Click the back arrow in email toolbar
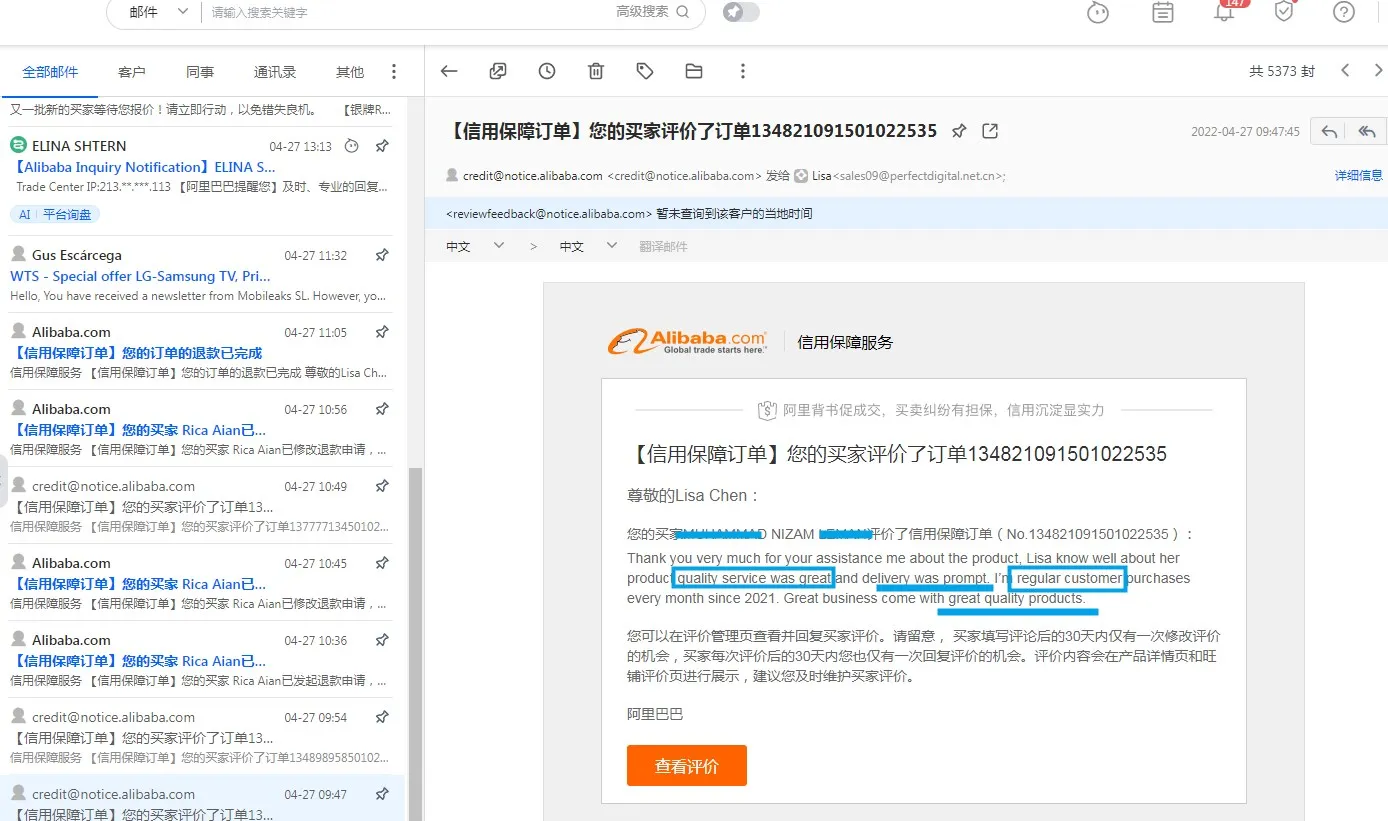Screen dimensions: 1388x821 click(449, 71)
